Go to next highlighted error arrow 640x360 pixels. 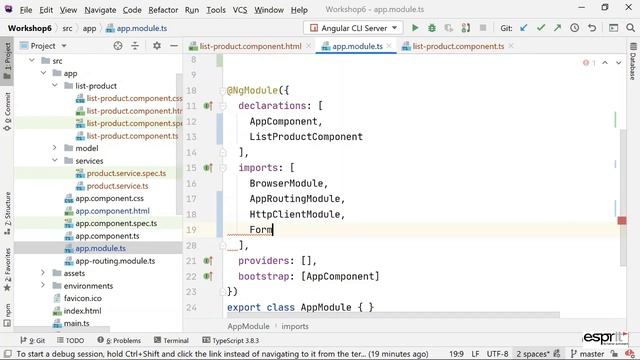pos(619,62)
